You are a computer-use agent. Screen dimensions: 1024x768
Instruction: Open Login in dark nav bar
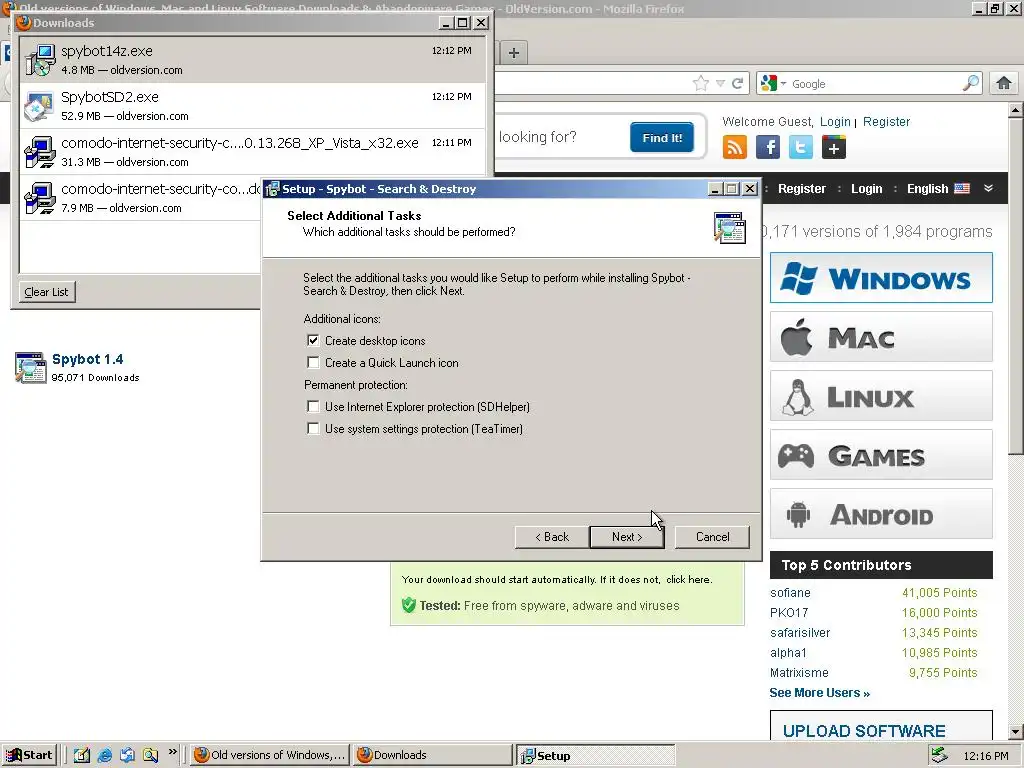tap(866, 189)
